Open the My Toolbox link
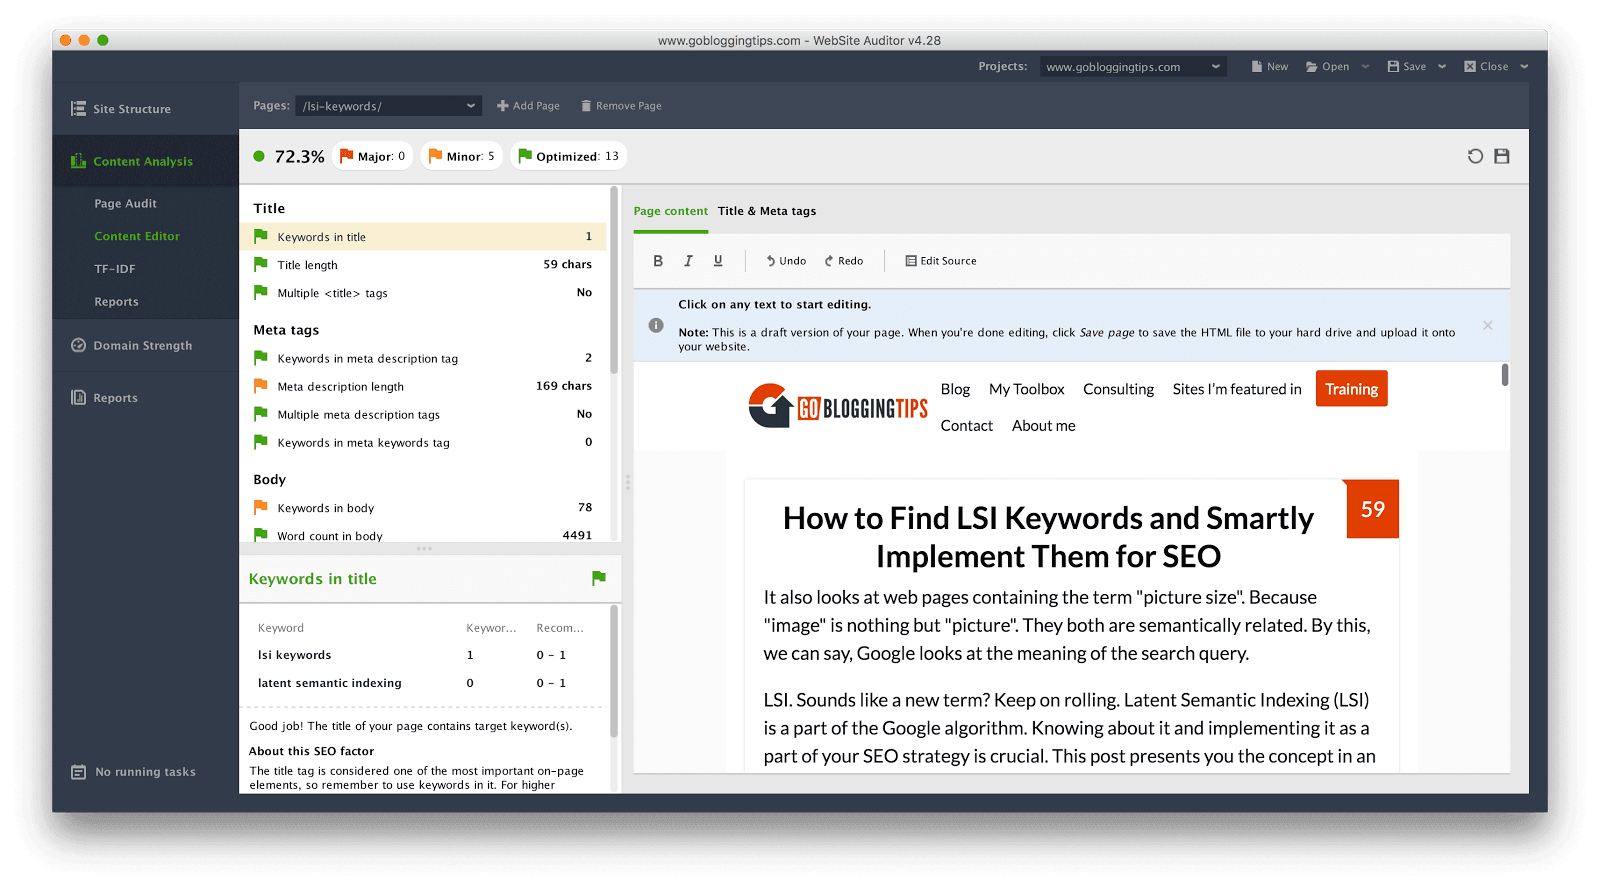 click(x=1027, y=389)
